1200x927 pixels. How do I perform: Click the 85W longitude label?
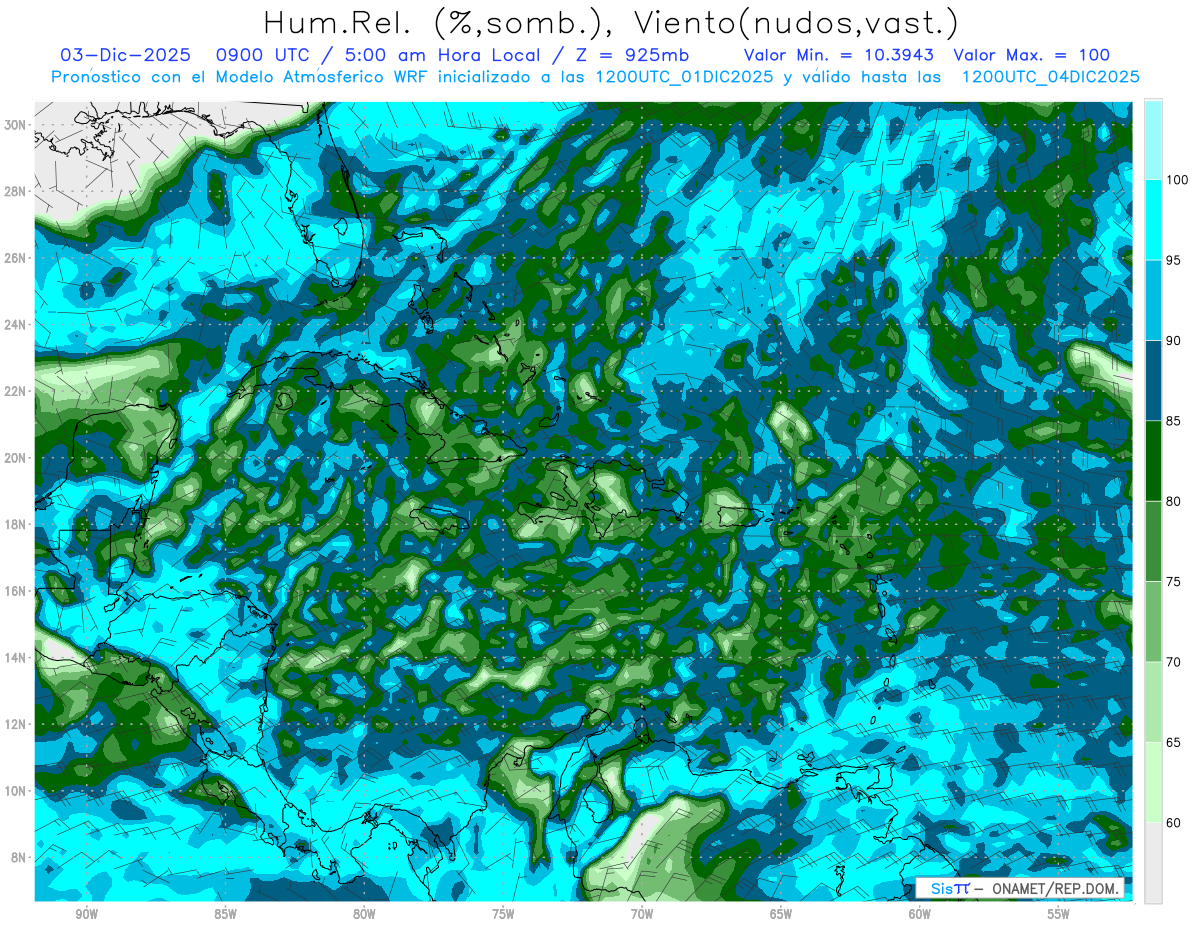(225, 914)
